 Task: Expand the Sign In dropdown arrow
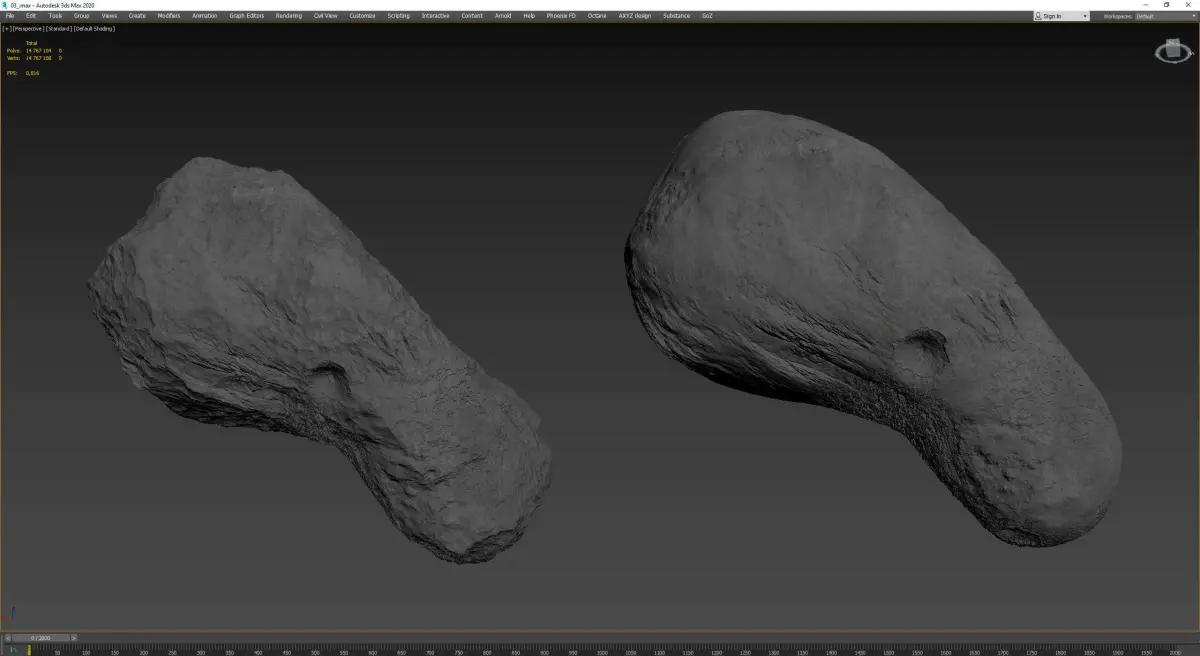point(1085,16)
